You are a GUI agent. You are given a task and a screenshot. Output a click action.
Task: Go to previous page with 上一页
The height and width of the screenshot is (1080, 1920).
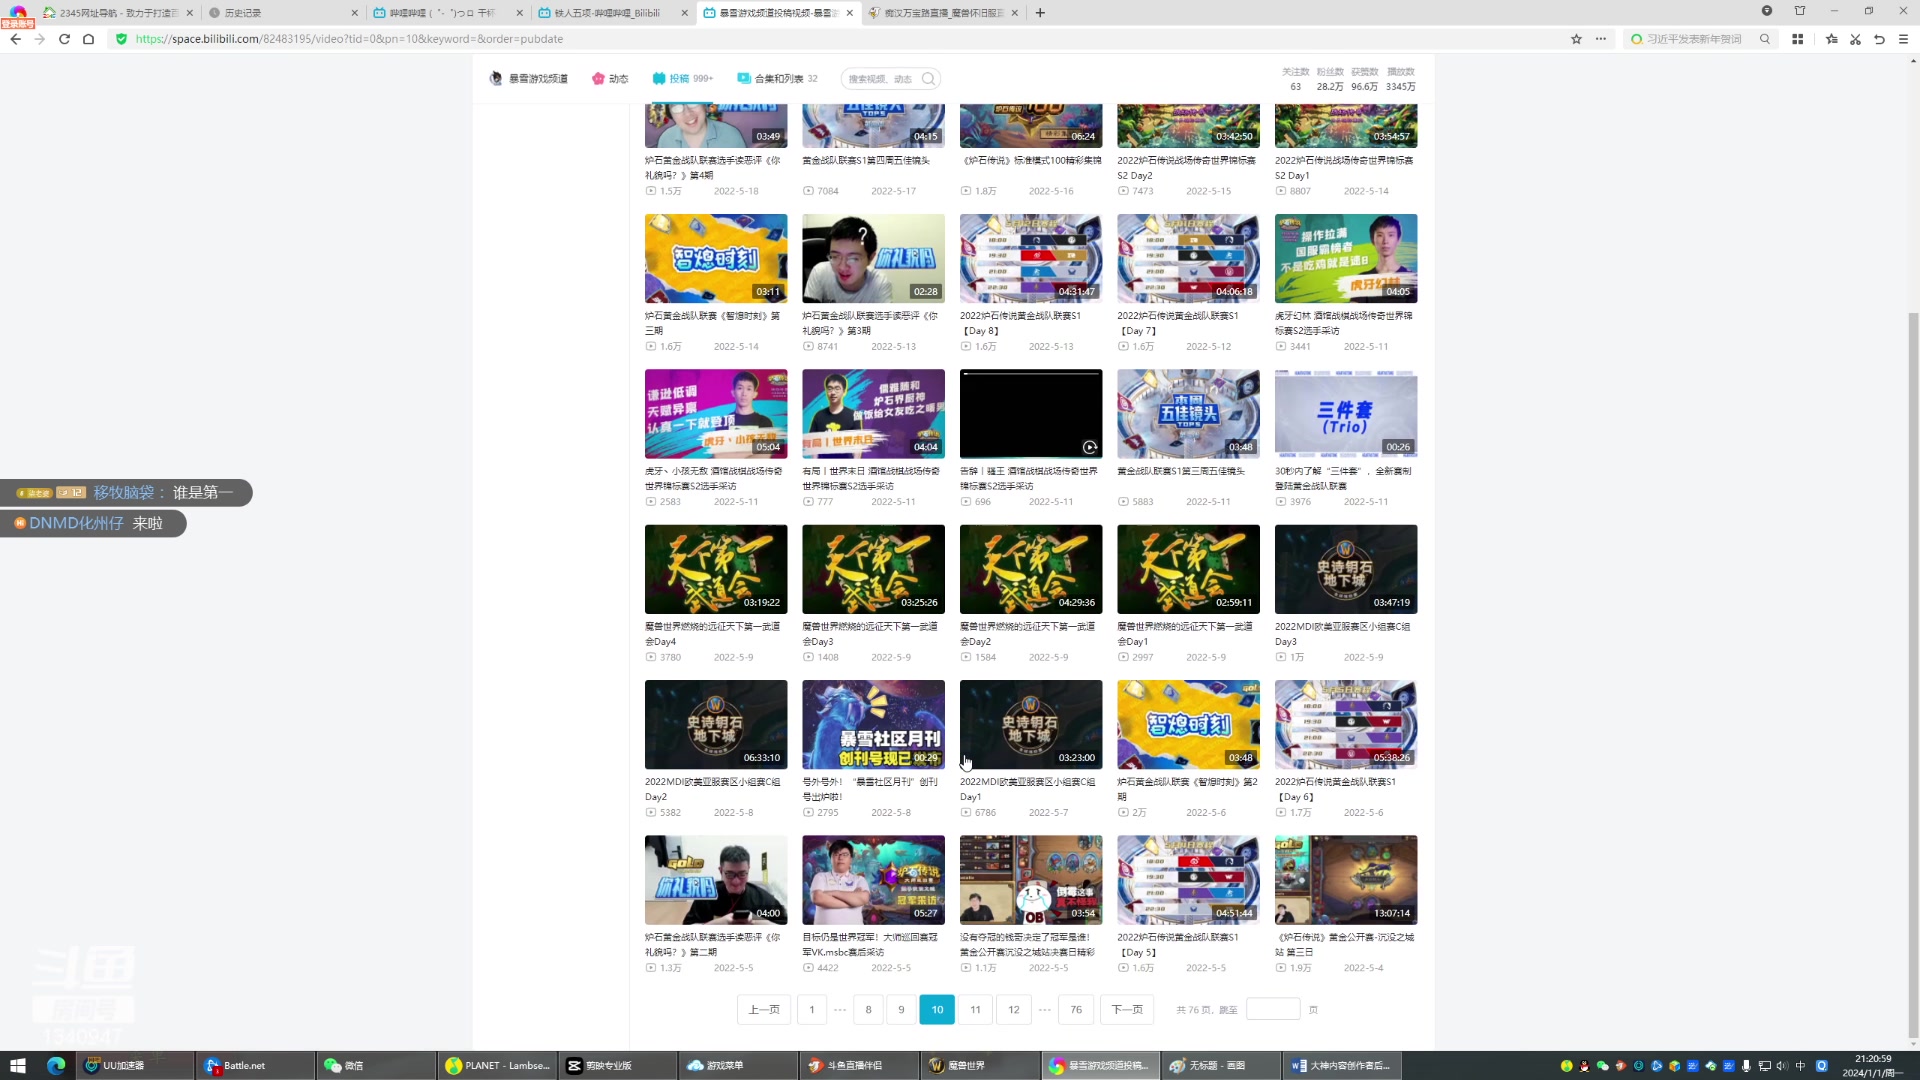(x=764, y=1009)
